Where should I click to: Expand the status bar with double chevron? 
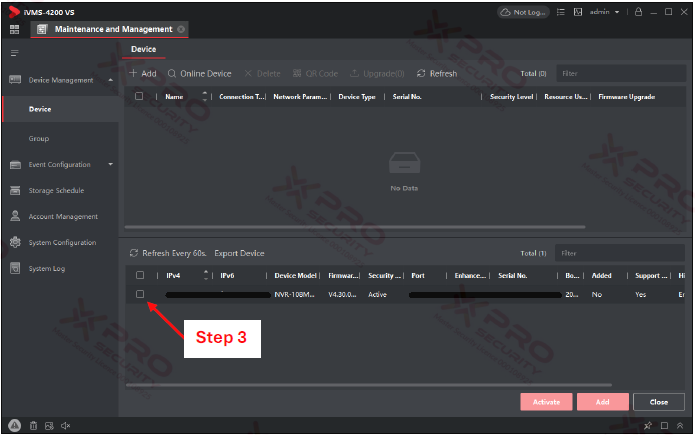(x=680, y=426)
